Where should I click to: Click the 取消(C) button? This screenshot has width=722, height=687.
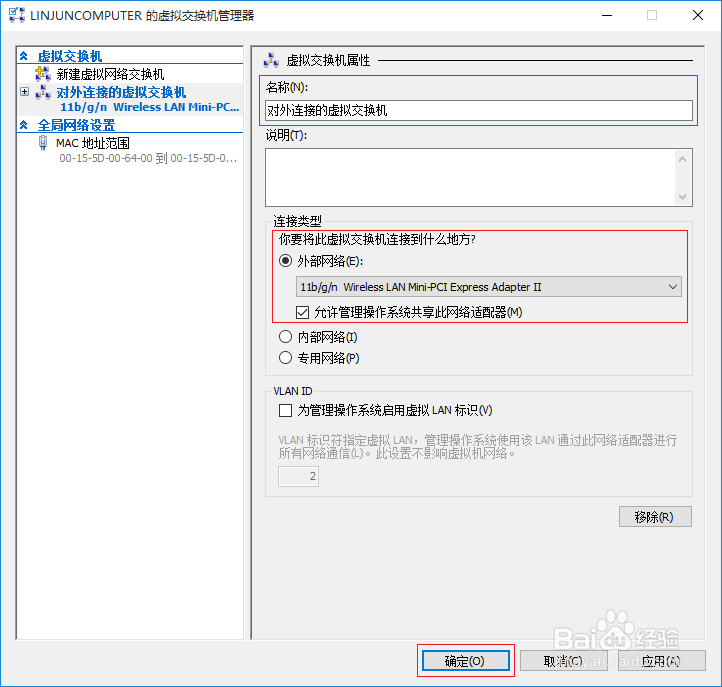[x=564, y=661]
